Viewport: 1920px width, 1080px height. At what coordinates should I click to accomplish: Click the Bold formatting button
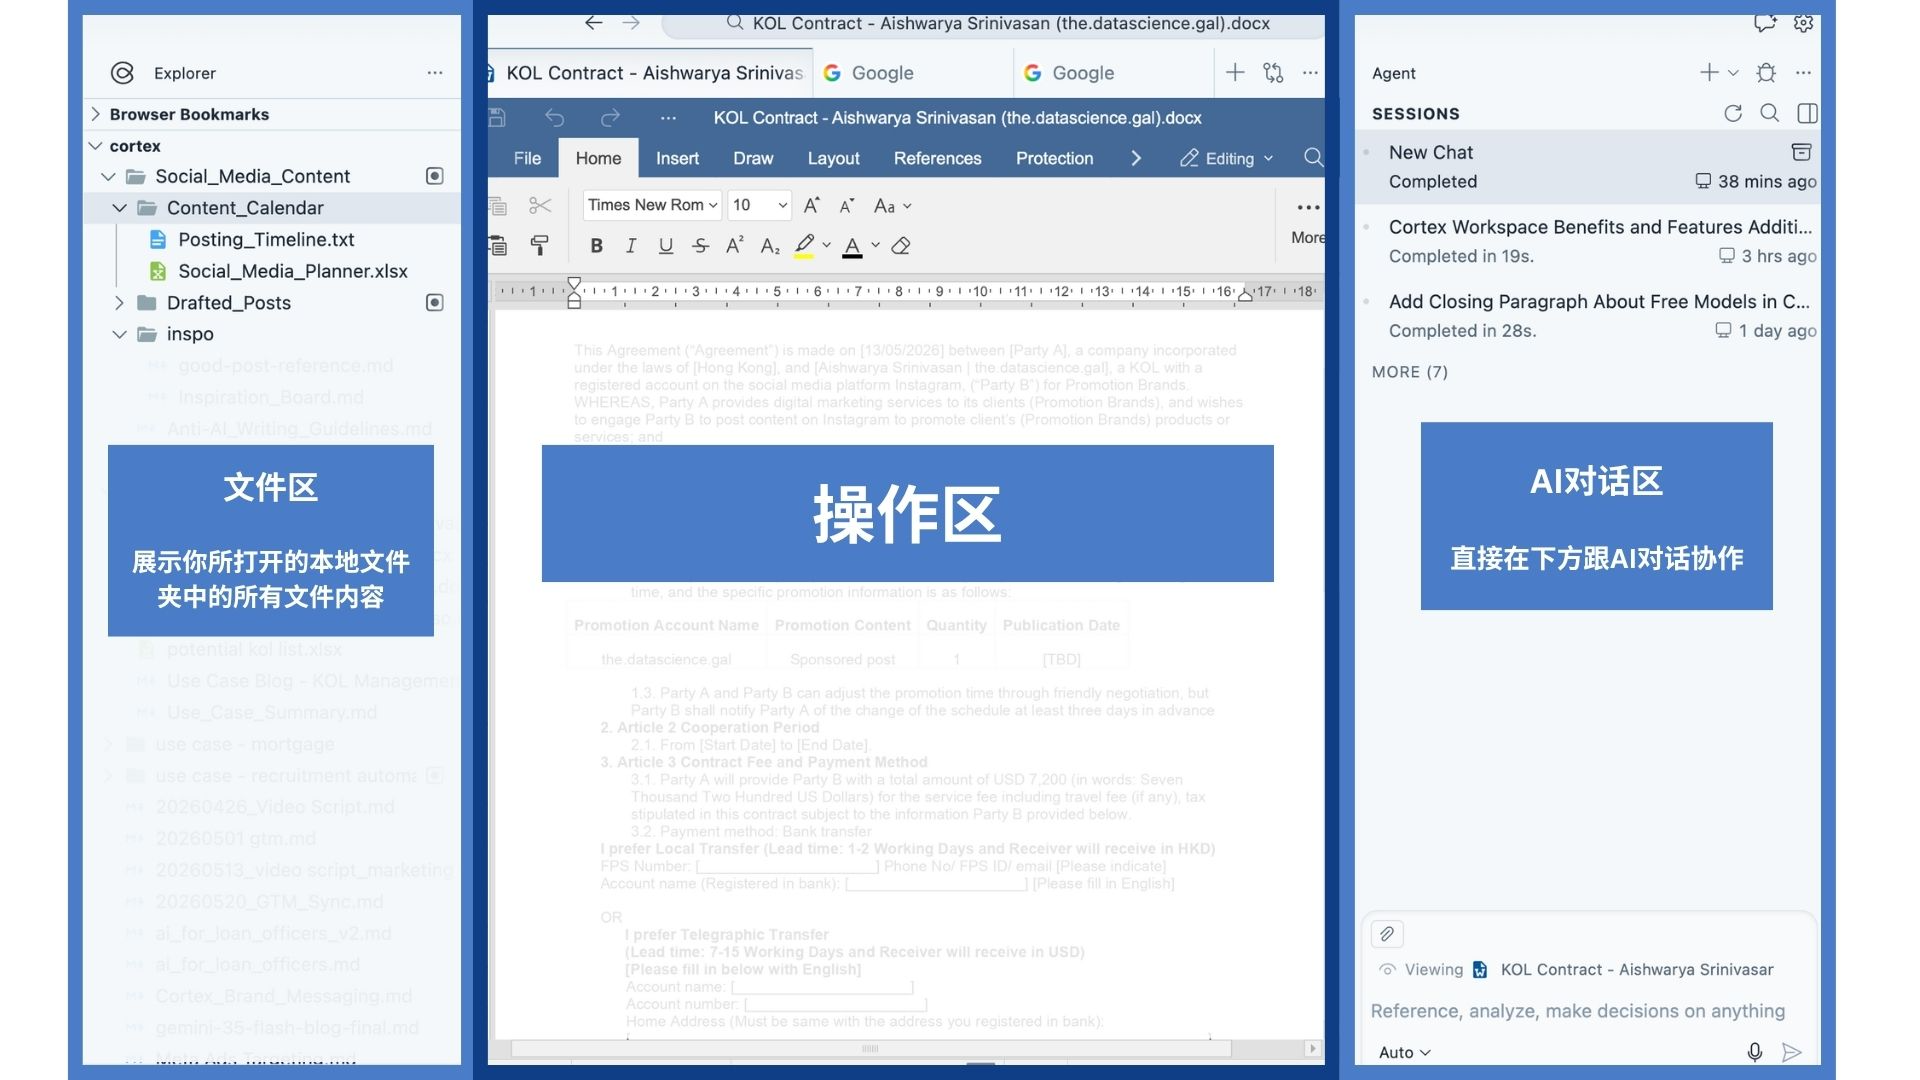coord(596,246)
